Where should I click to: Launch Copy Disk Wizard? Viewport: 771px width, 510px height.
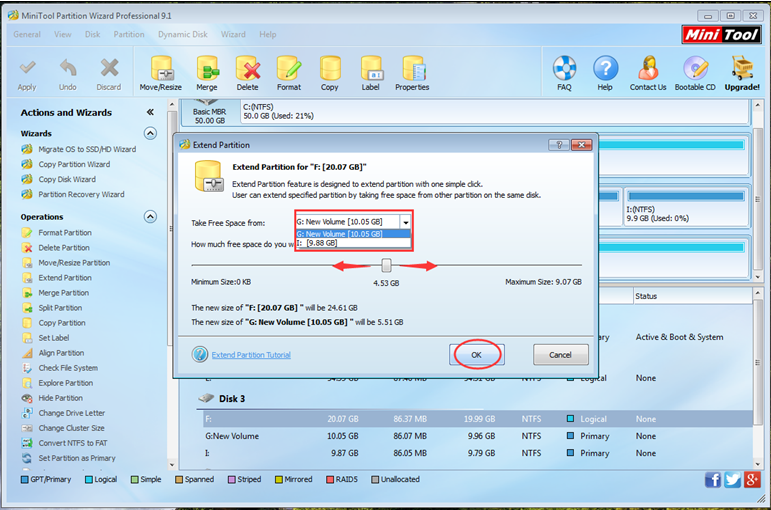click(x=67, y=180)
